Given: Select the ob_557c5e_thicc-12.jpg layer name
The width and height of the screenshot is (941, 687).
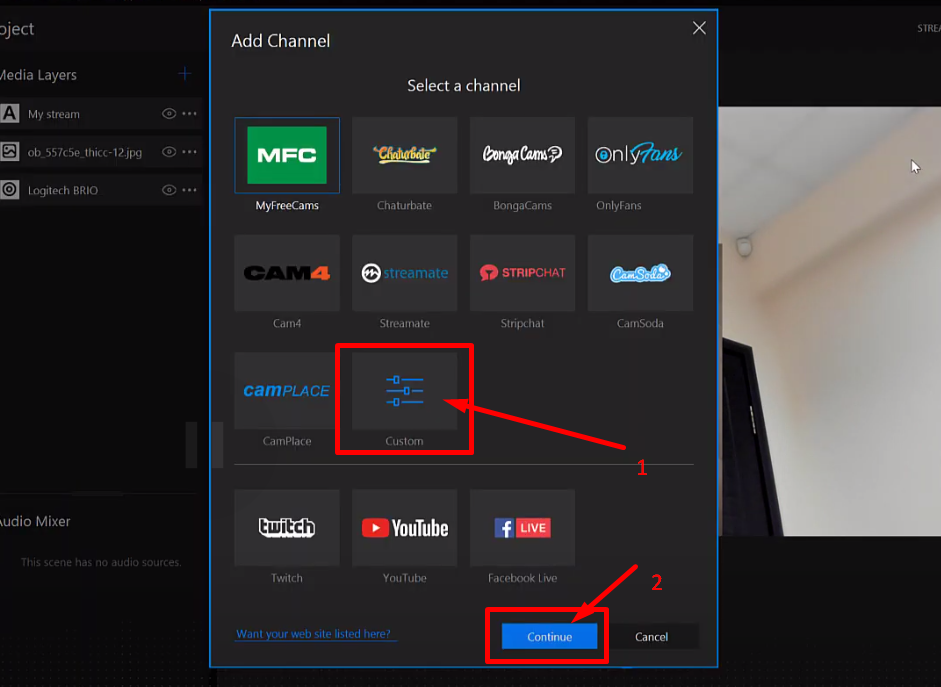Looking at the screenshot, I should 85,152.
